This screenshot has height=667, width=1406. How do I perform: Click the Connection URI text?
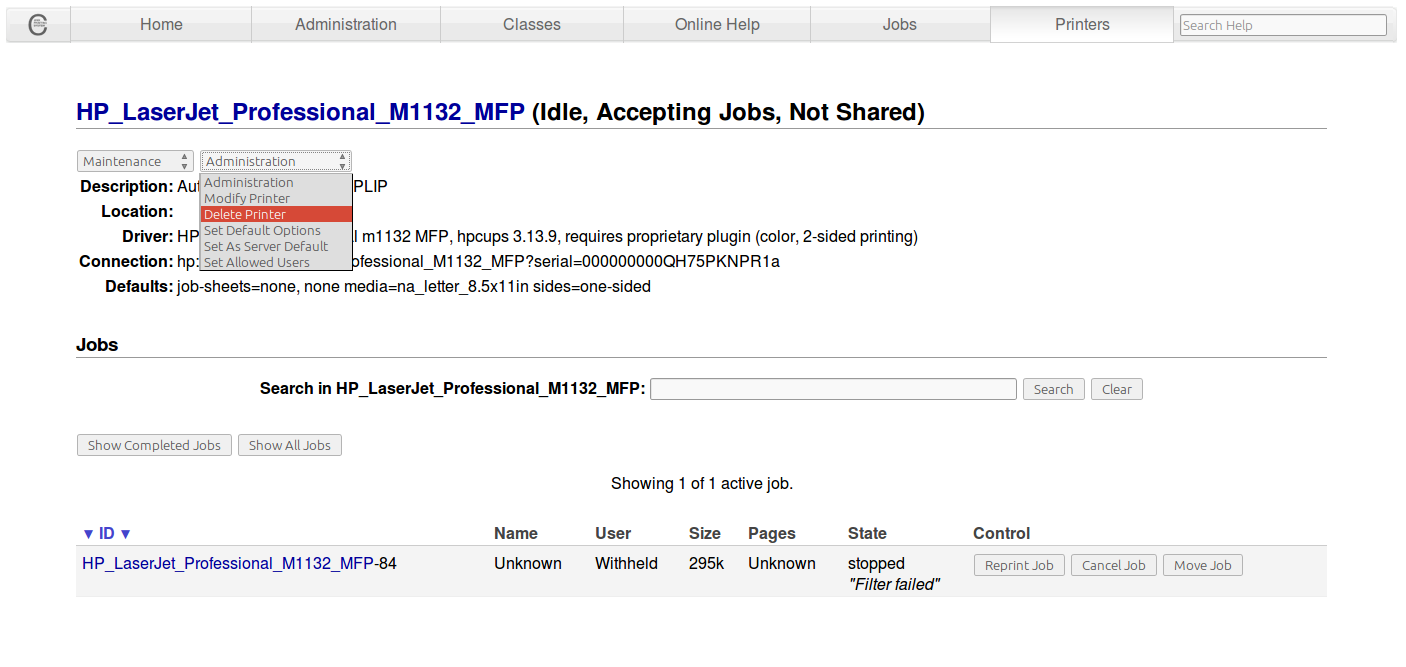coord(478,261)
